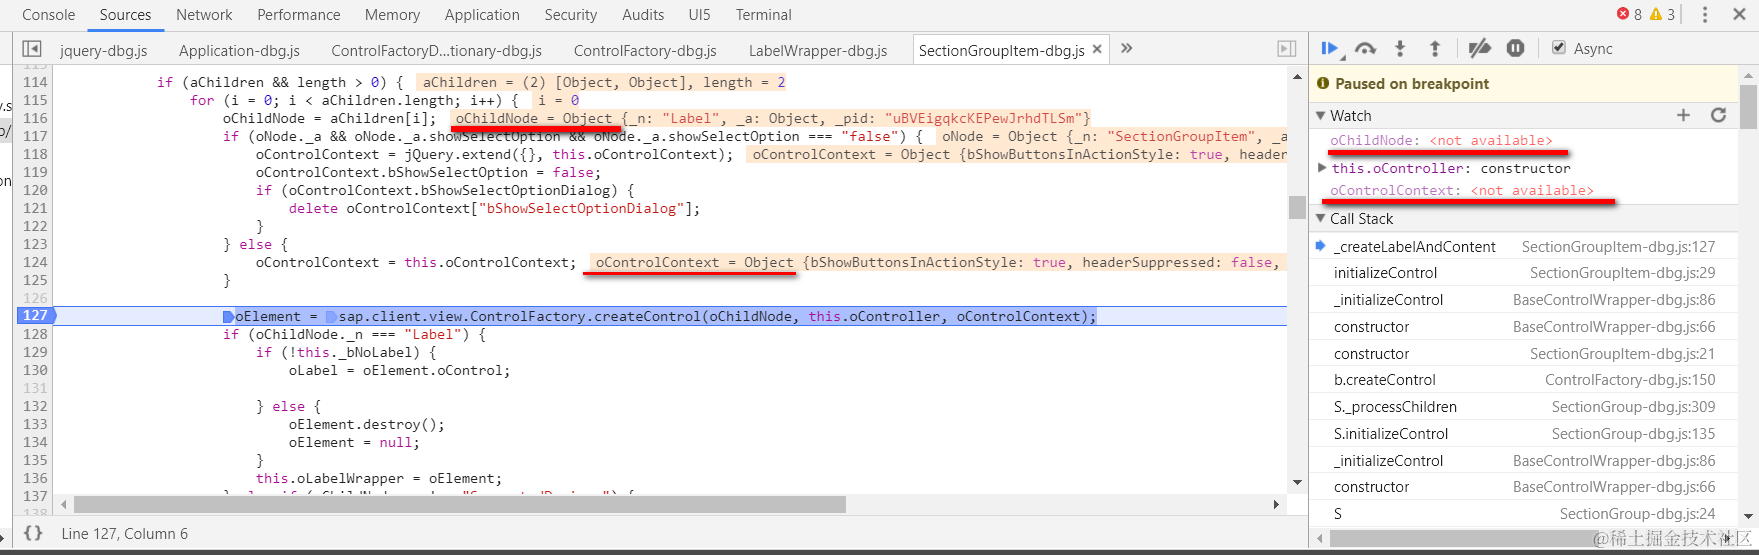
Task: Open the Performance tab
Action: (x=299, y=14)
